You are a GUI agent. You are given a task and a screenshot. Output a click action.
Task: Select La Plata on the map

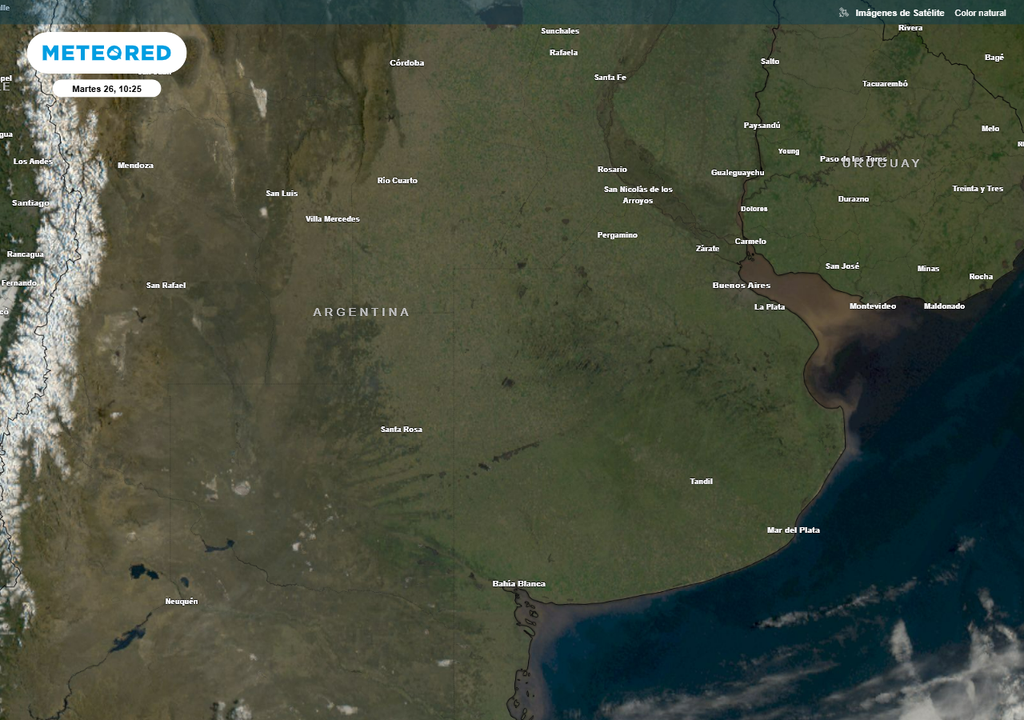coord(768,306)
